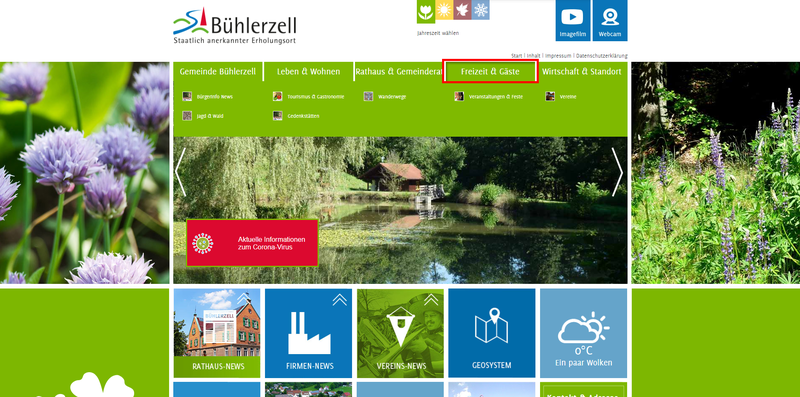Select the summer sun season icon

tap(444, 10)
